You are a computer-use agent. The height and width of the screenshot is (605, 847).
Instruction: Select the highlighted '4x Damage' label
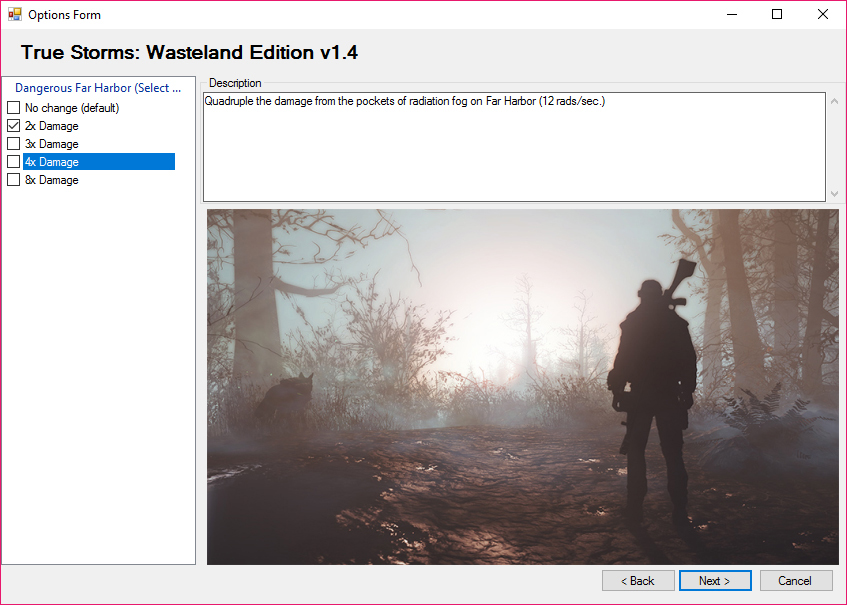(99, 162)
